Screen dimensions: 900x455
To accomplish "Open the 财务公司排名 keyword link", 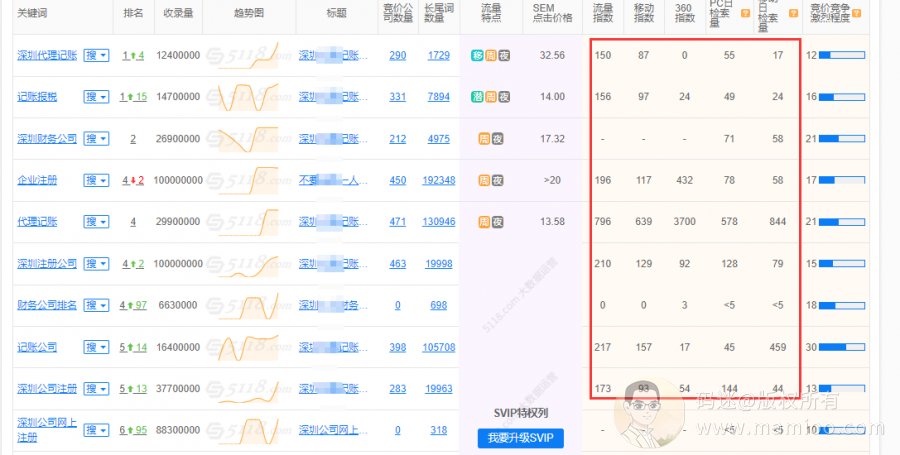I will [x=46, y=306].
